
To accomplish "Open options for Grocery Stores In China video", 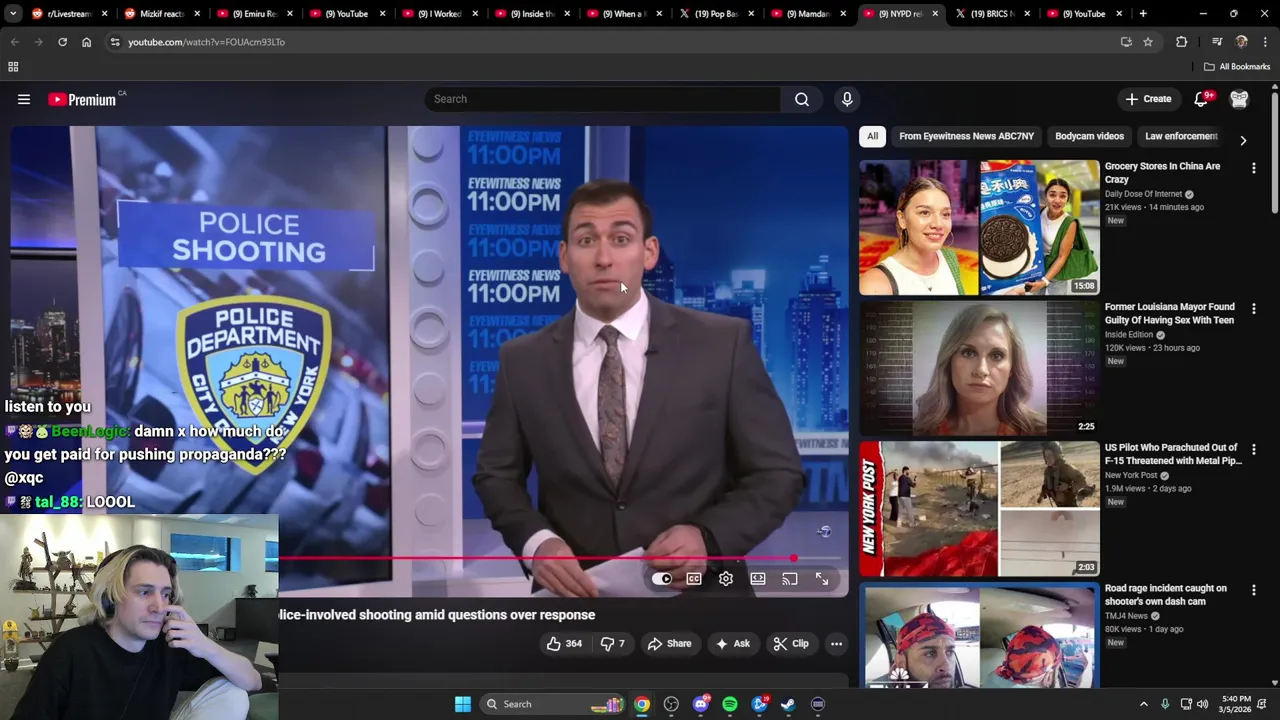I will [1253, 168].
